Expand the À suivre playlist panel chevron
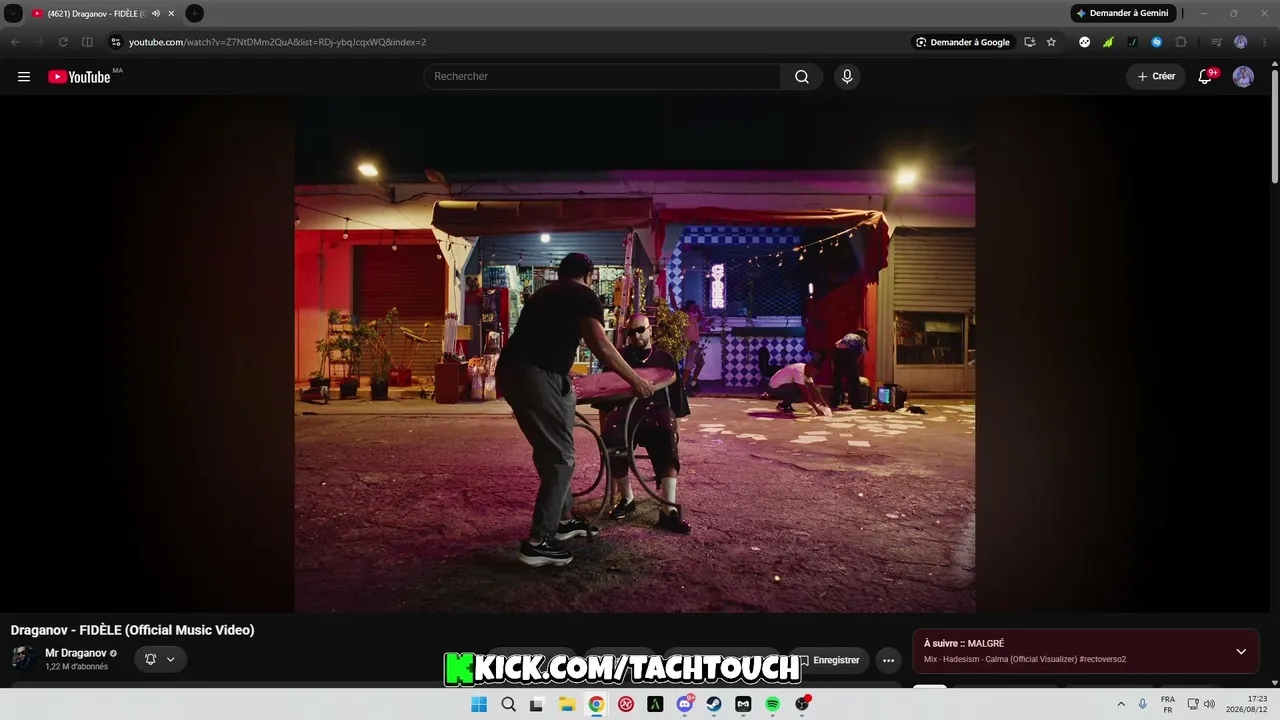 tap(1241, 652)
